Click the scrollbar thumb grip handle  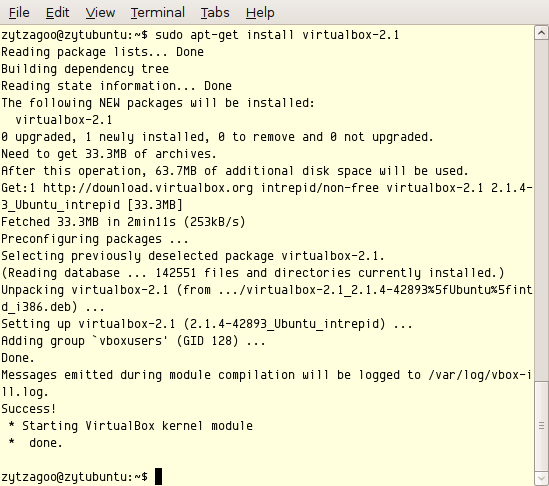[541, 425]
